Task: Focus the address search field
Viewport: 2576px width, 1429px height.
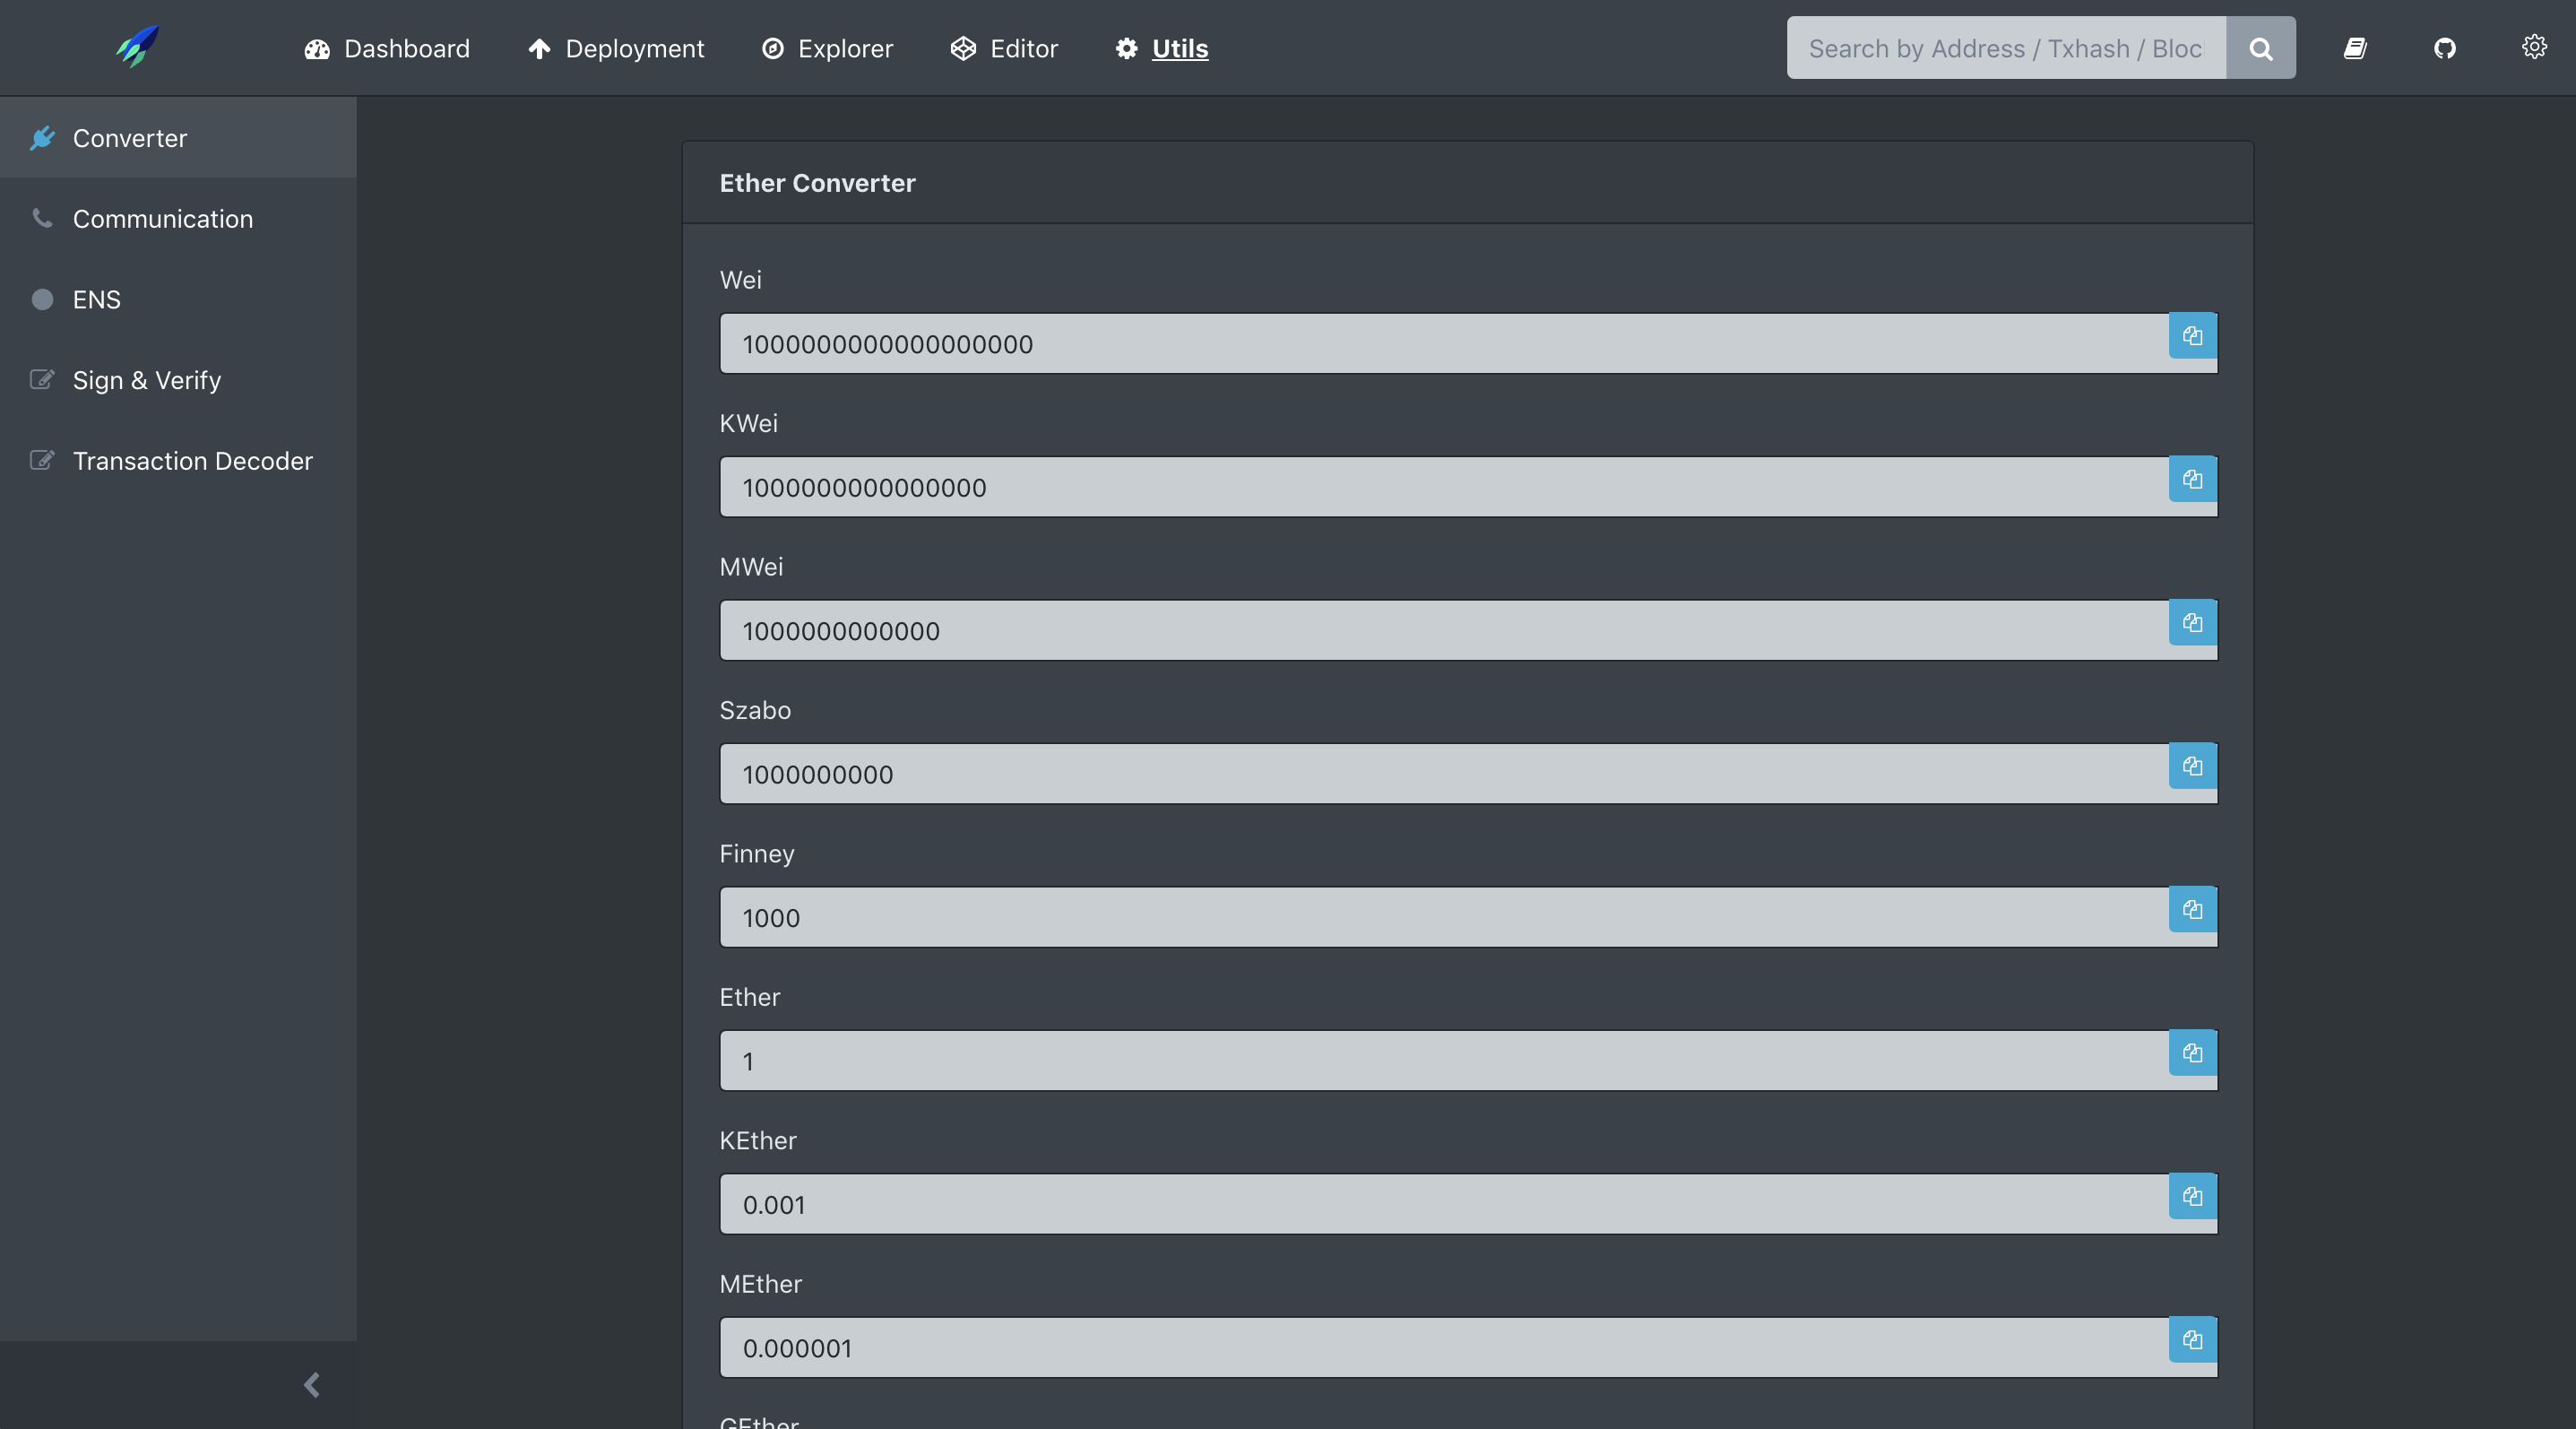Action: click(2006, 48)
